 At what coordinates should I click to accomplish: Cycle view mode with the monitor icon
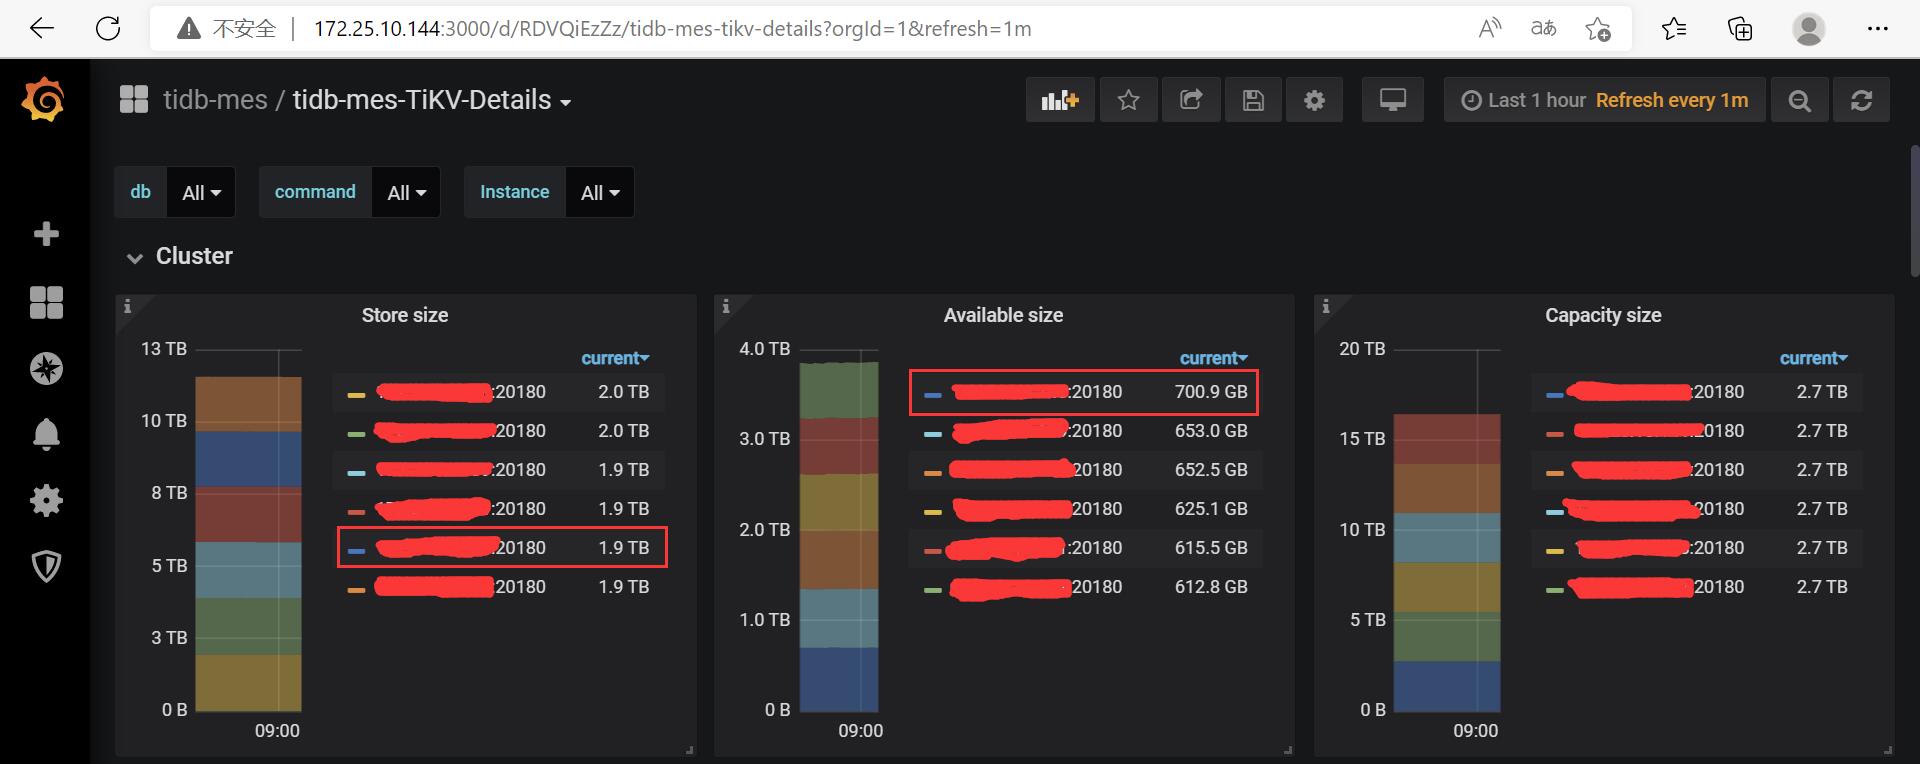pos(1393,100)
